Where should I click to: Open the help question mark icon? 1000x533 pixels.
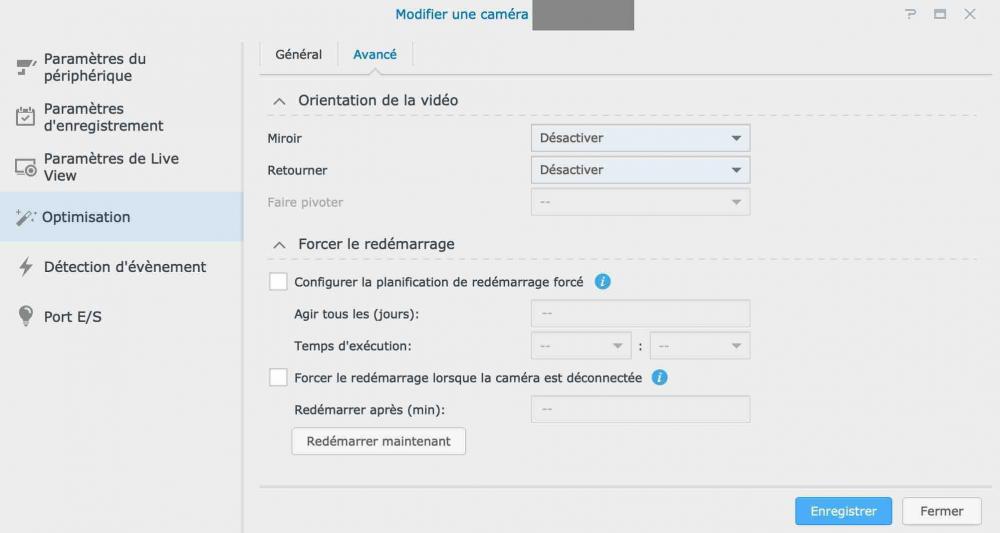[x=911, y=14]
